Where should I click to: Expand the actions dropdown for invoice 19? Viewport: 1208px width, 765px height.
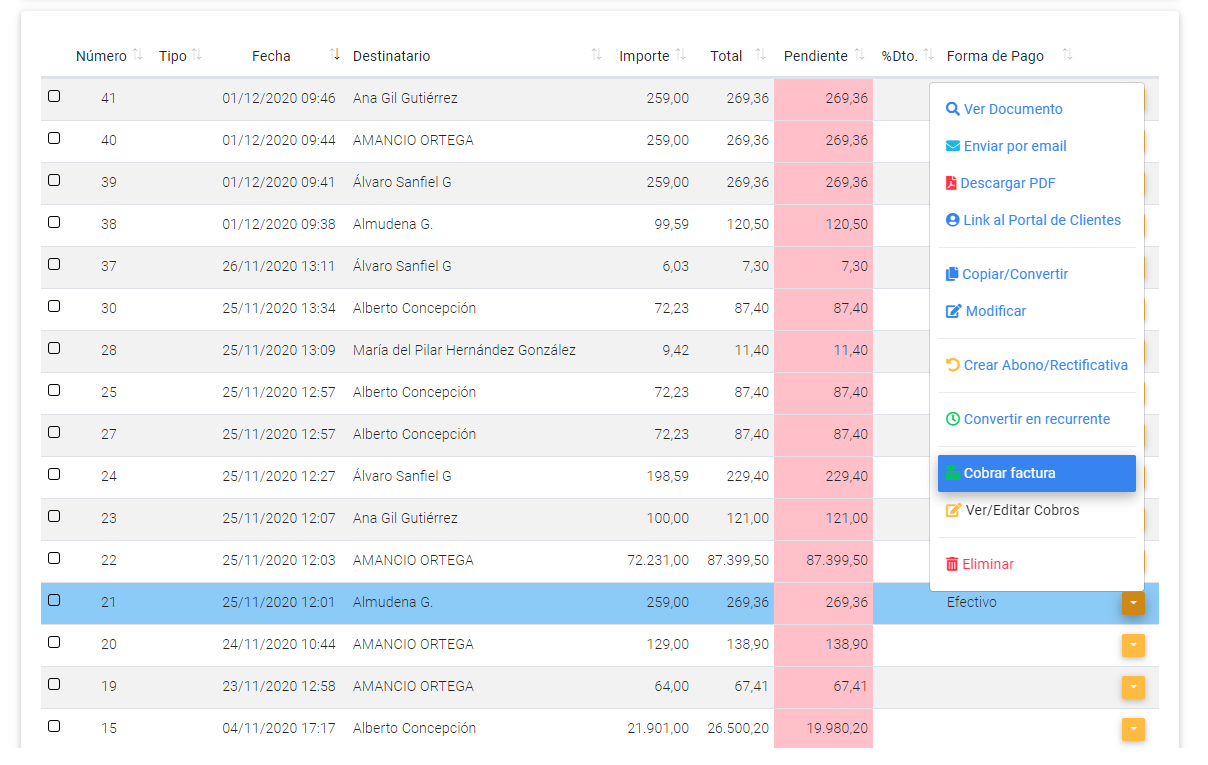(1133, 687)
